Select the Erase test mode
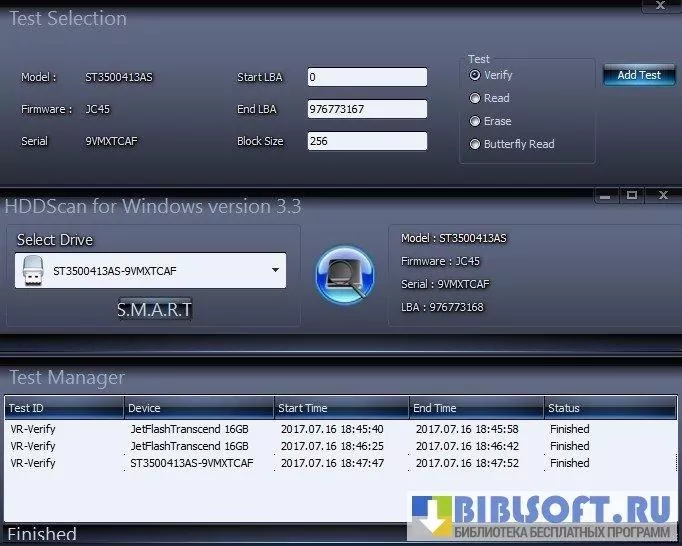682x546 pixels. (475, 121)
